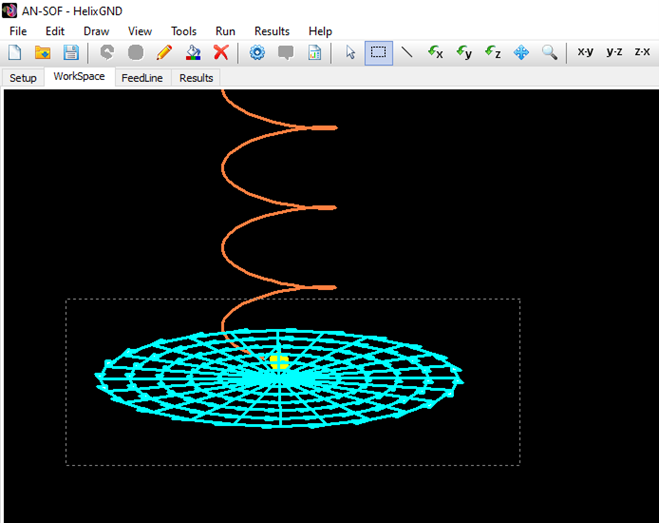Viewport: 659px width, 523px height.
Task: Save the project with the floppy disk icon
Action: point(71,53)
